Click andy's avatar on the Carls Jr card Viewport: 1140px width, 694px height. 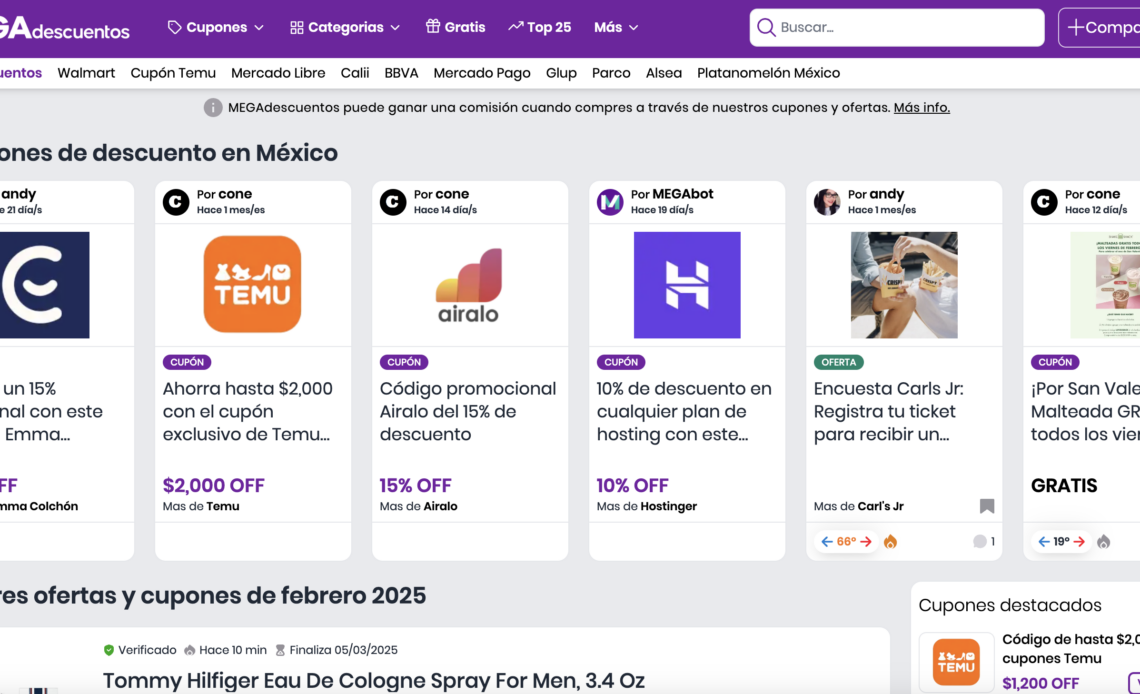tap(827, 201)
